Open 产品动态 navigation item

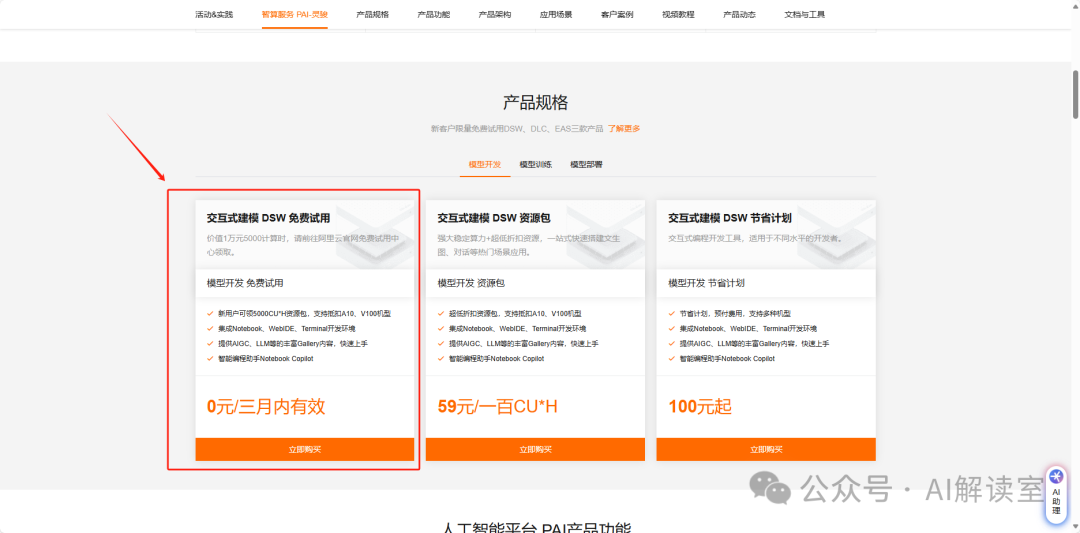point(739,14)
